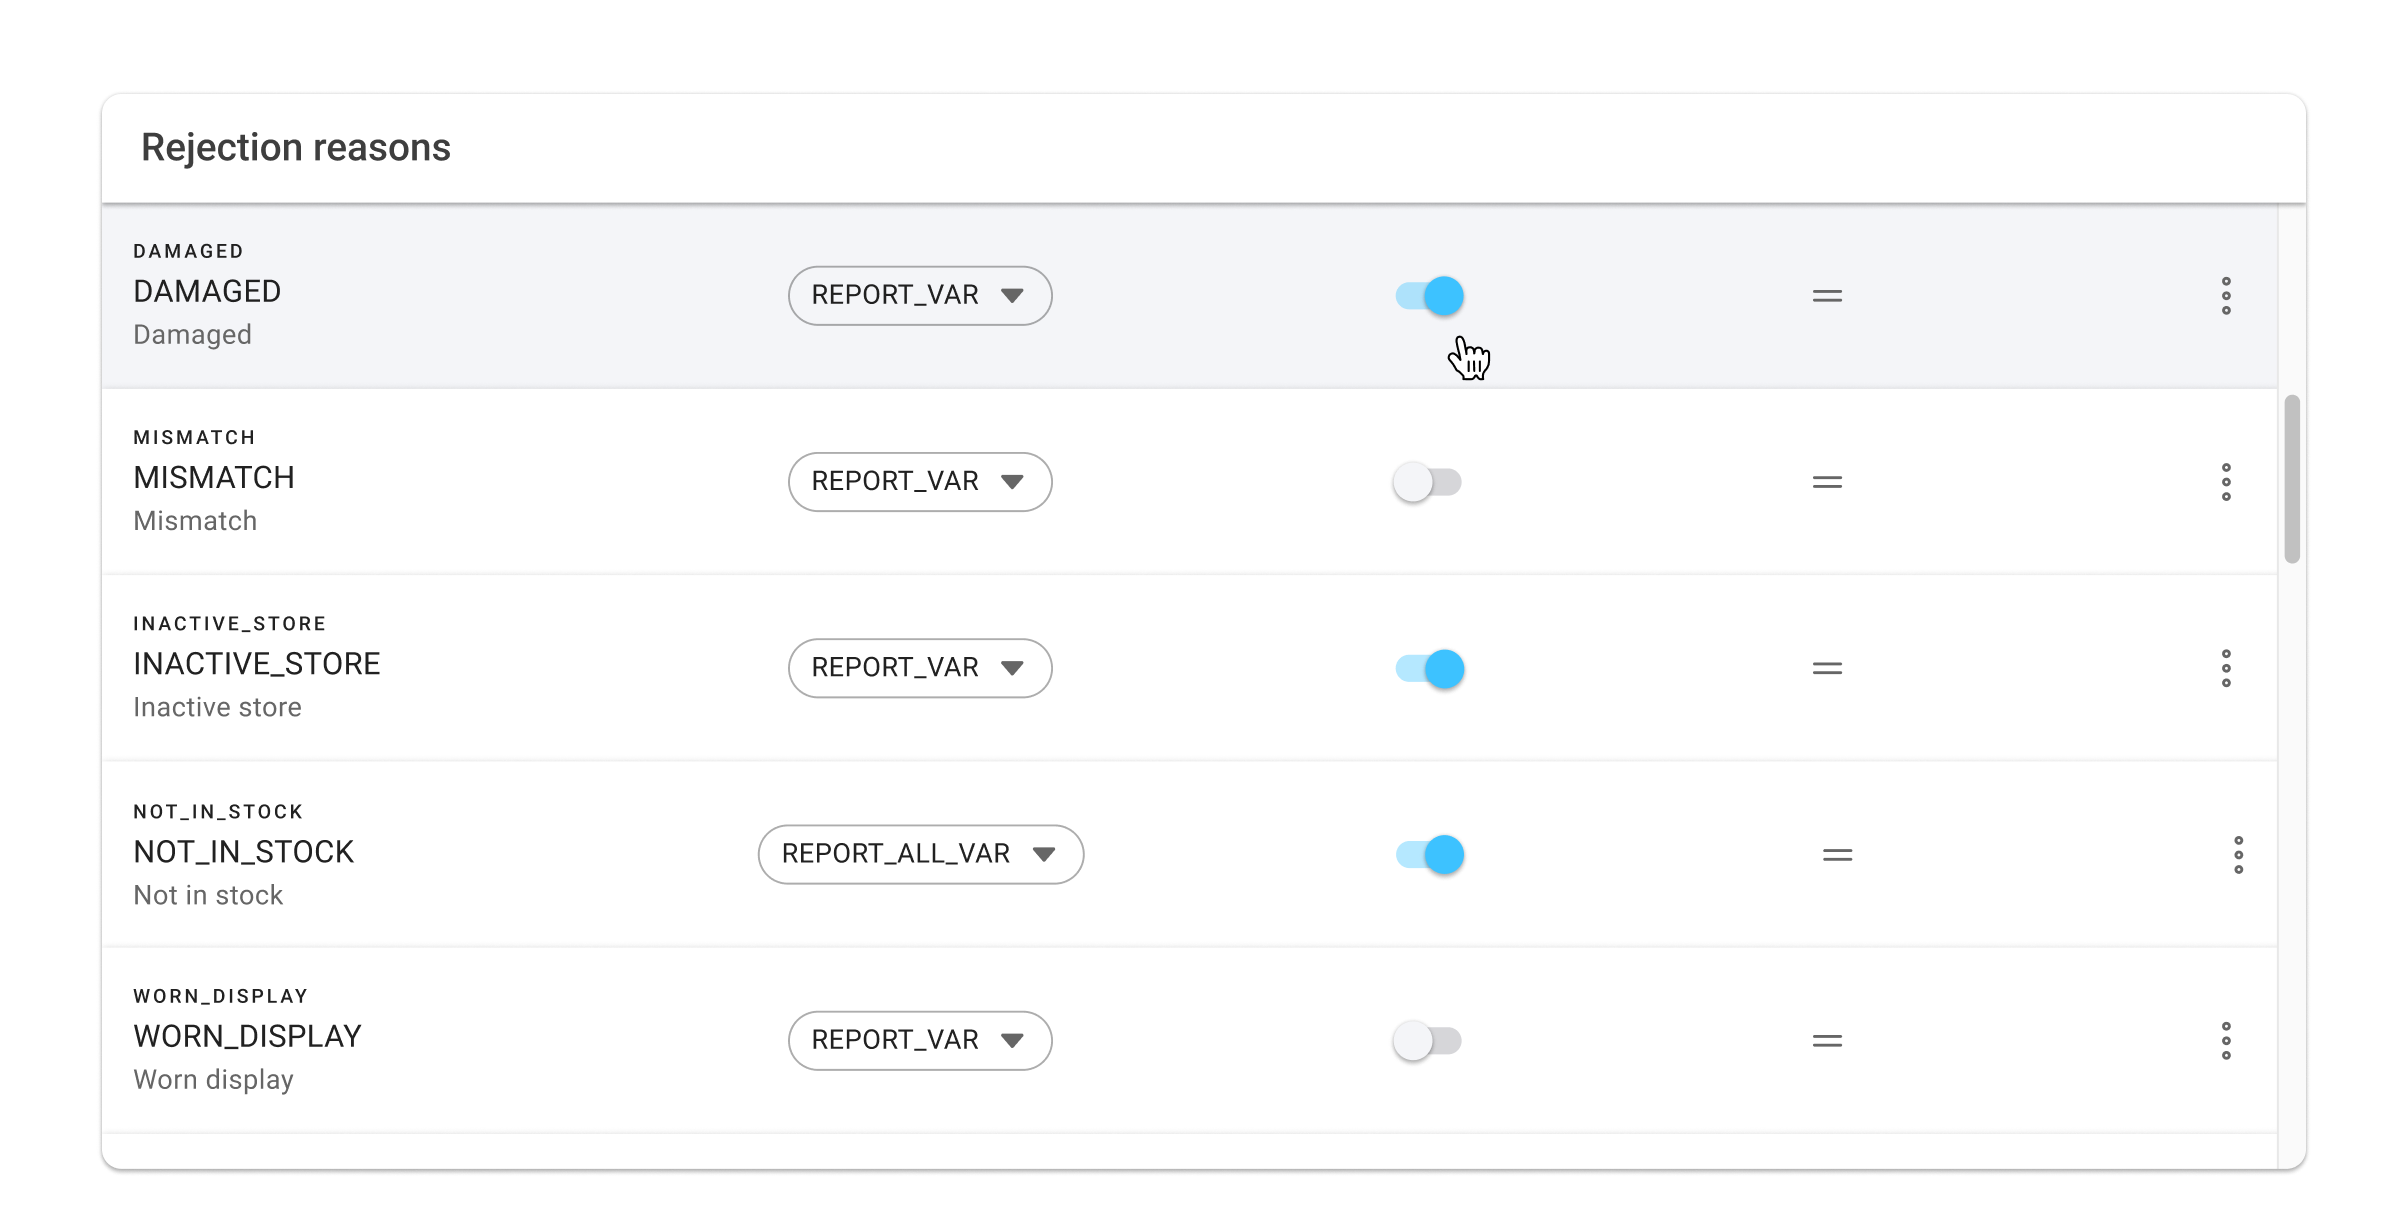Click the drag handle on the INACTIVE_STORE row
The height and width of the screenshot is (1214, 2408).
point(1827,668)
